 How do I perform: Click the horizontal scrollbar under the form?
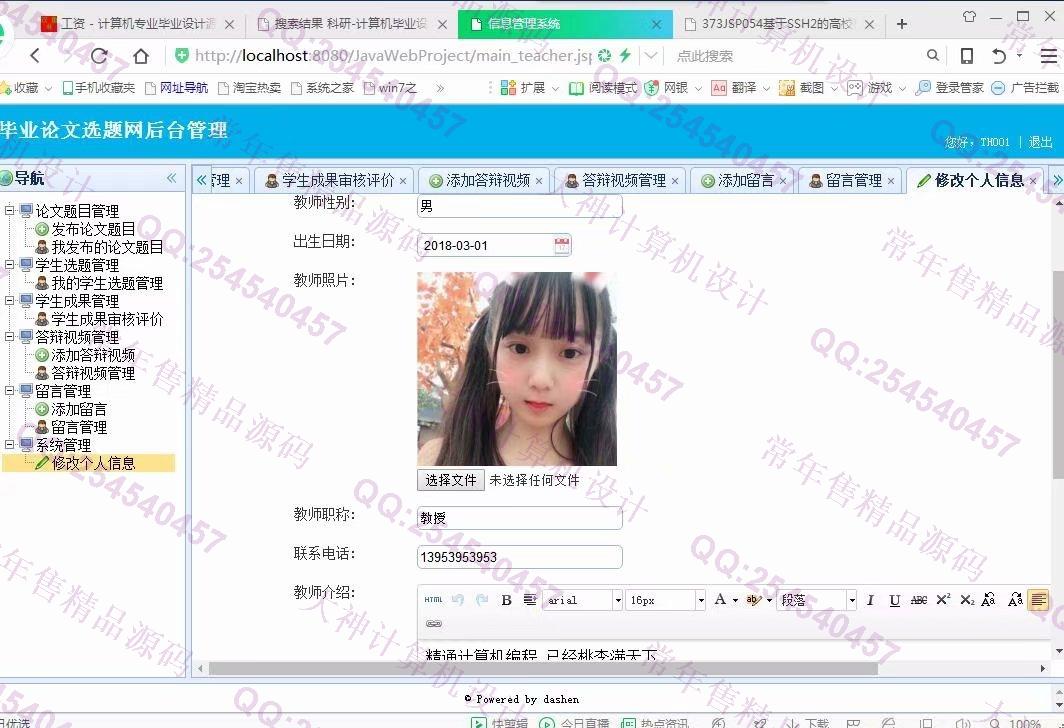(543, 668)
